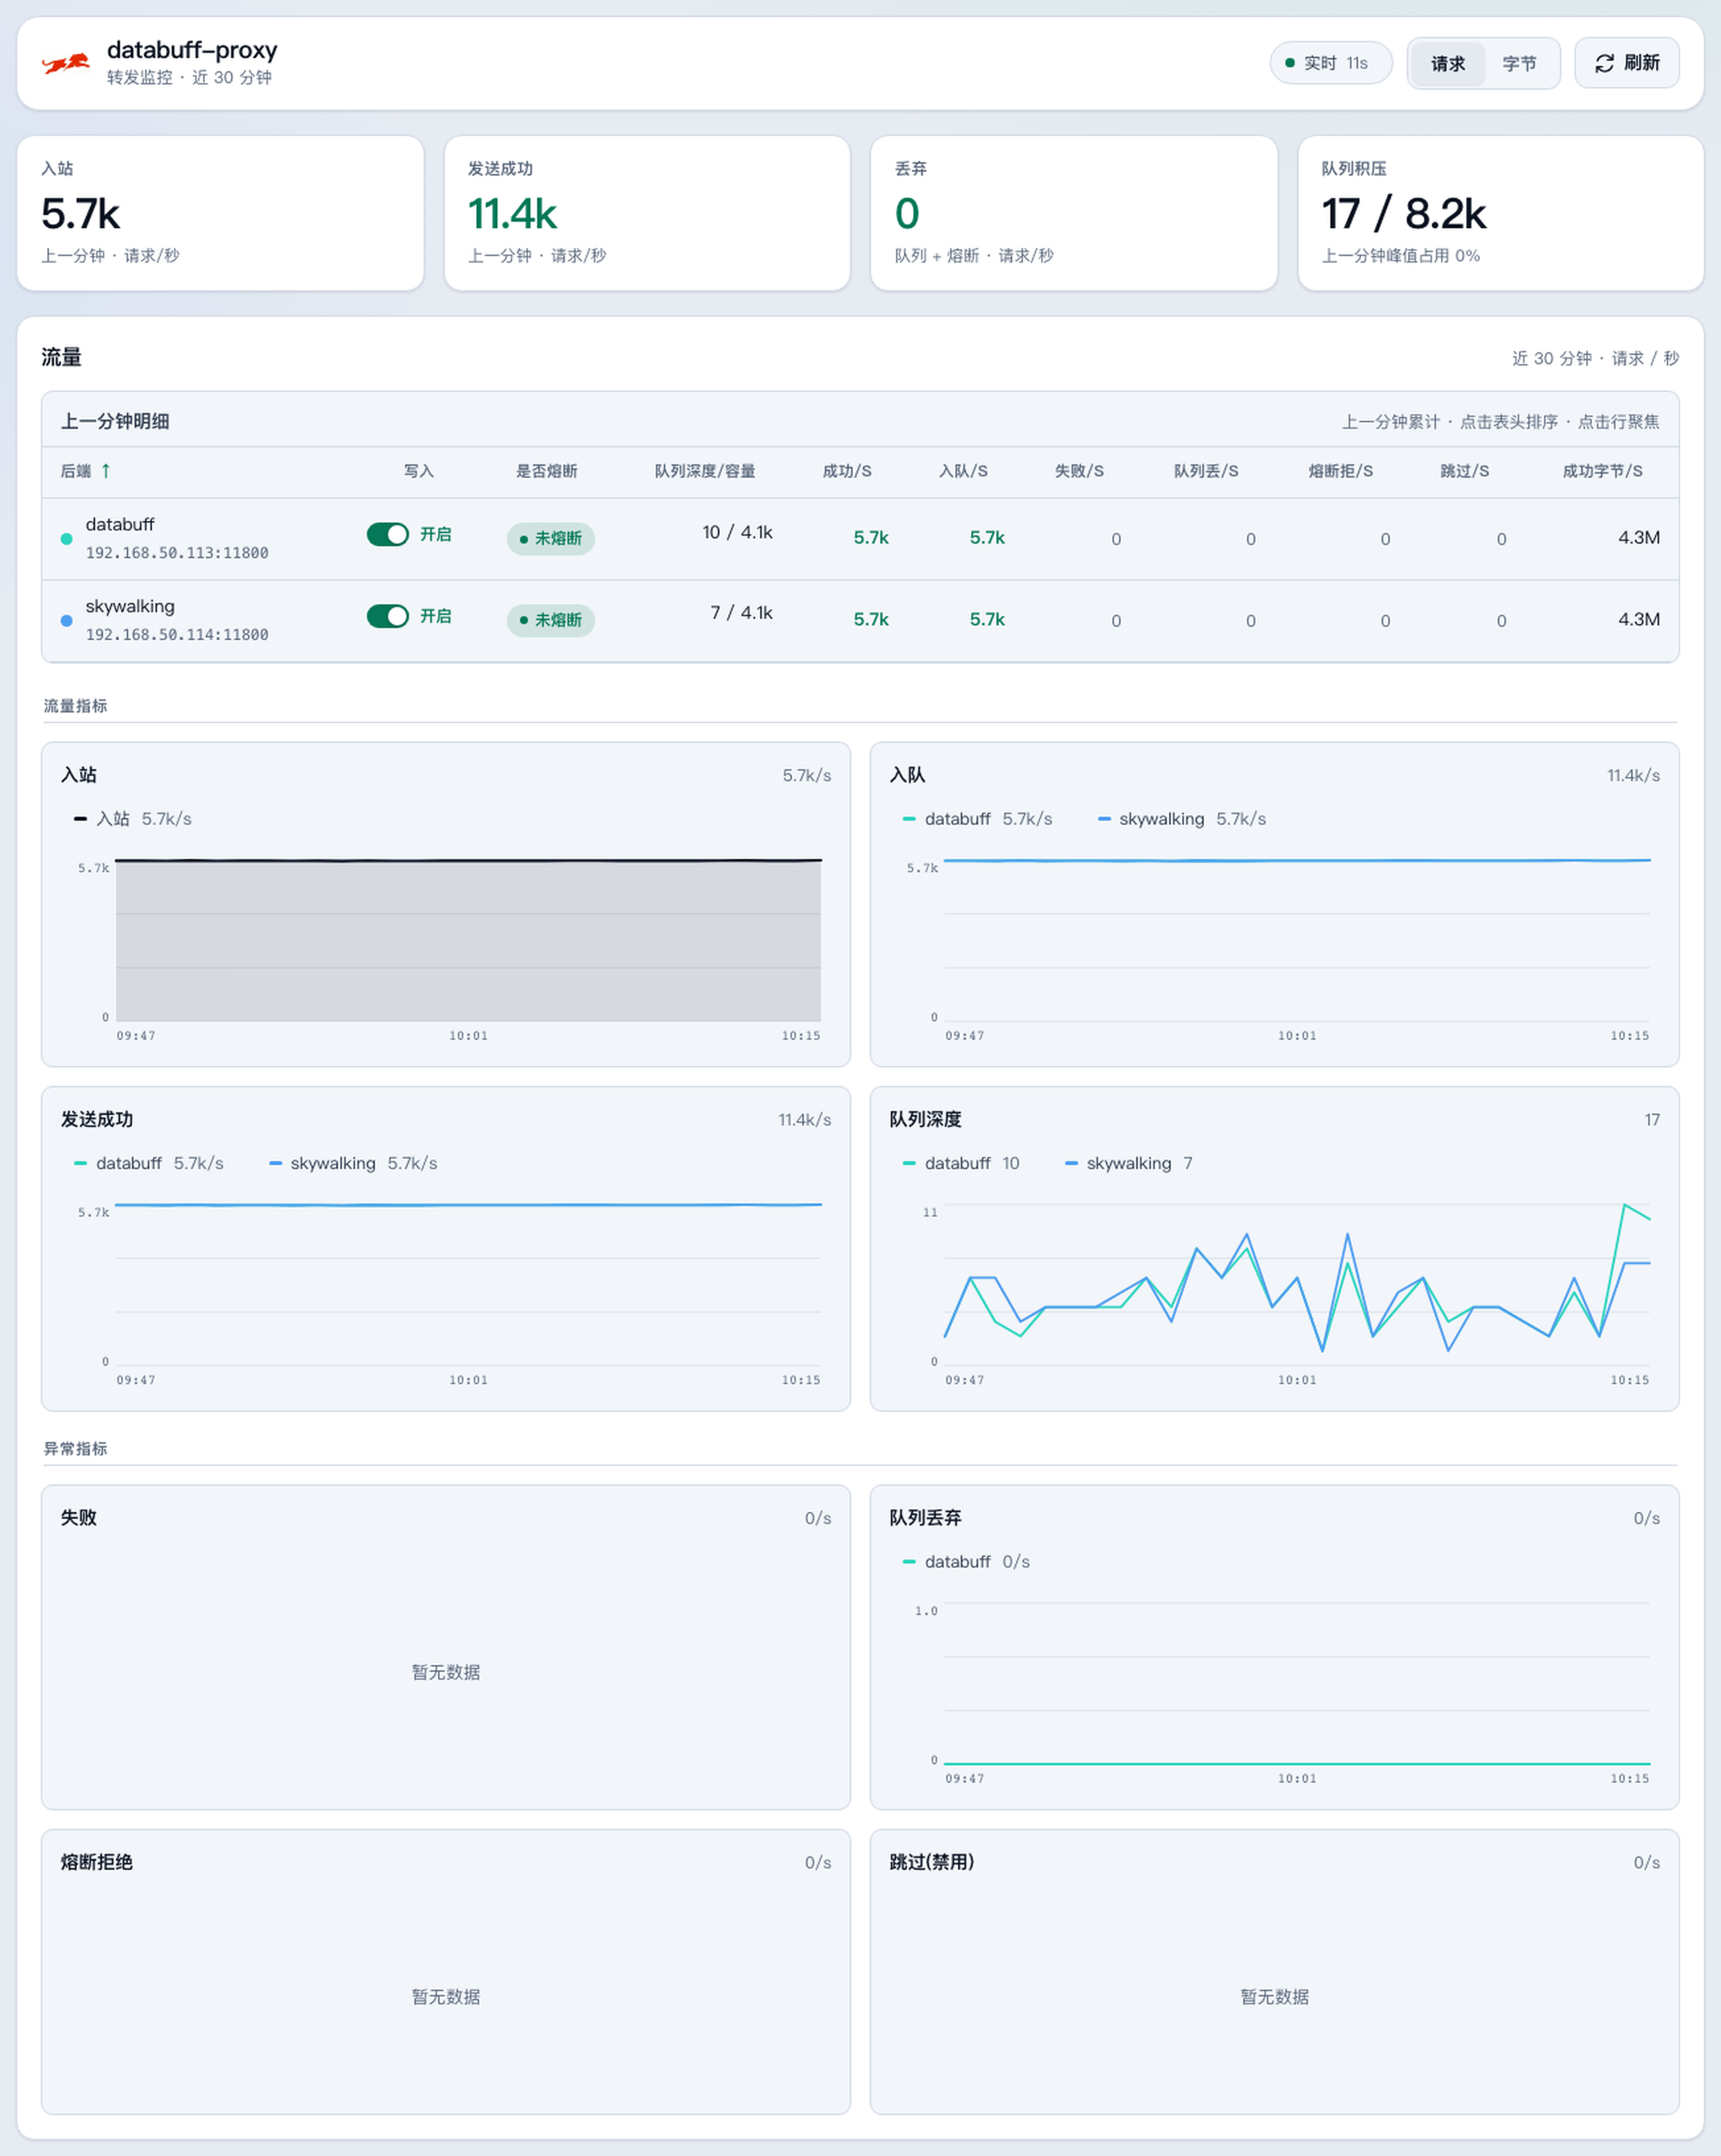Sort table by 入队/S column header
Image resolution: width=1721 pixels, height=2156 pixels.
(x=963, y=471)
